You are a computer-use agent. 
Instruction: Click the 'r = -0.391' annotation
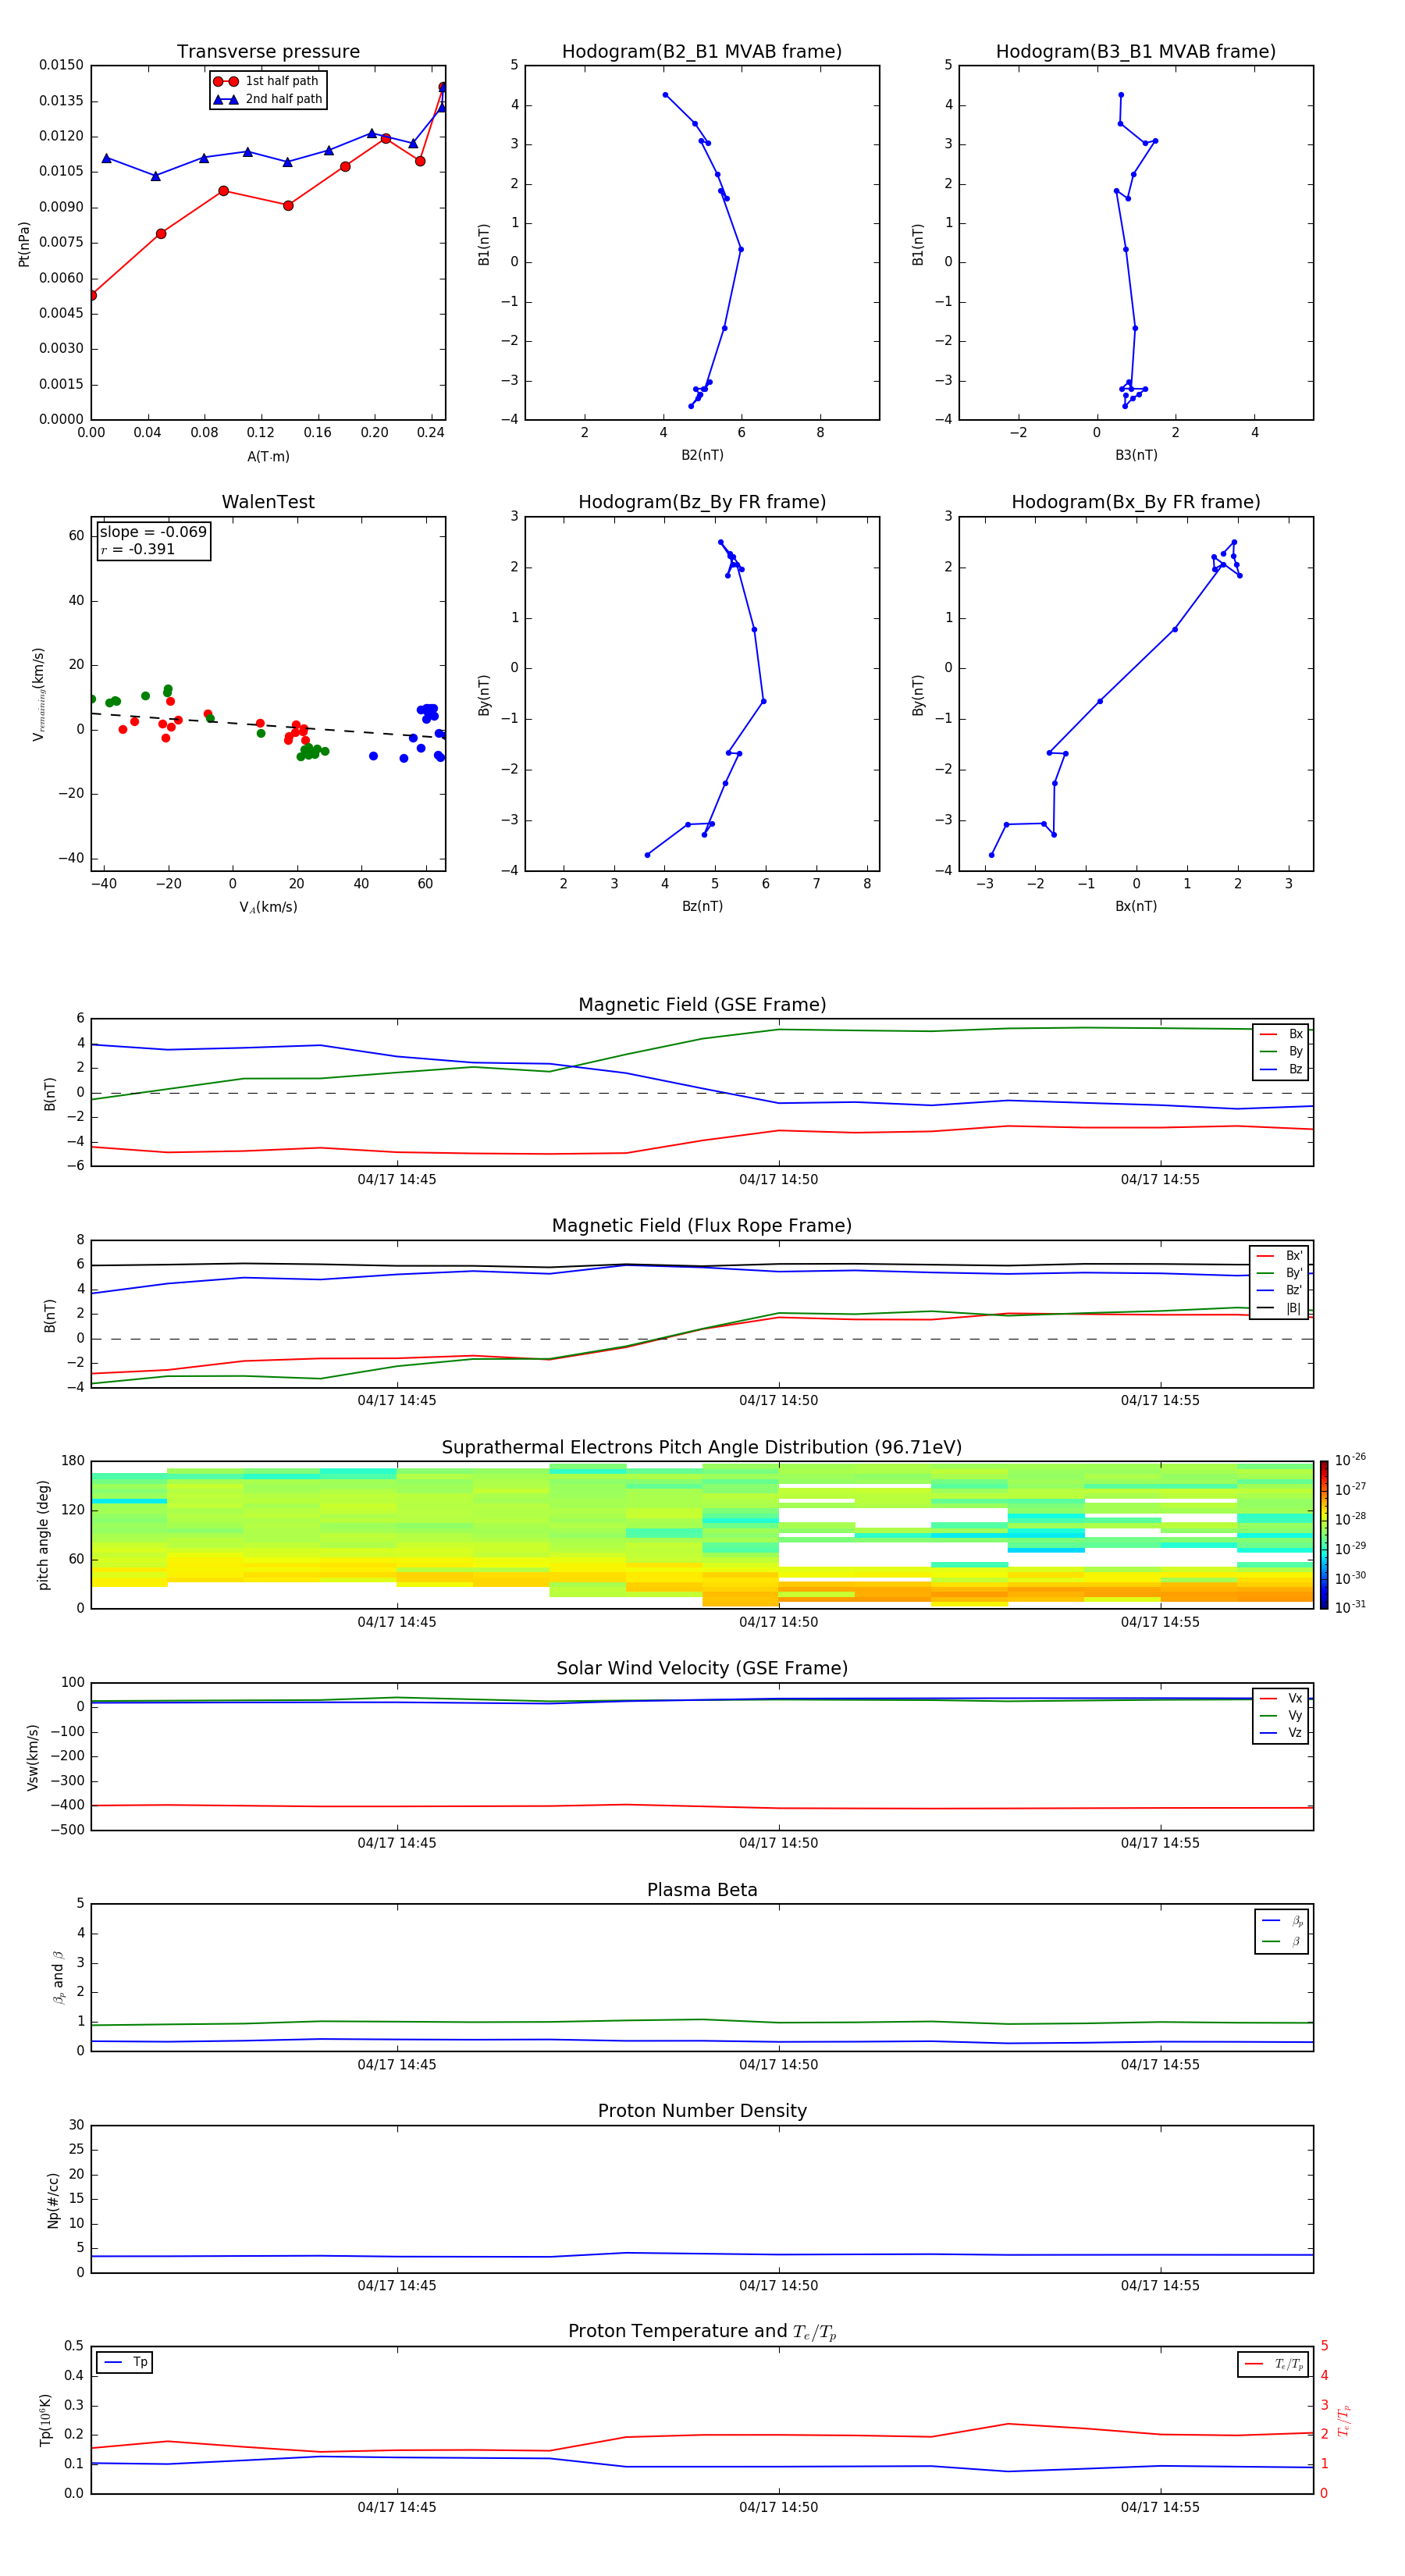click(x=138, y=549)
